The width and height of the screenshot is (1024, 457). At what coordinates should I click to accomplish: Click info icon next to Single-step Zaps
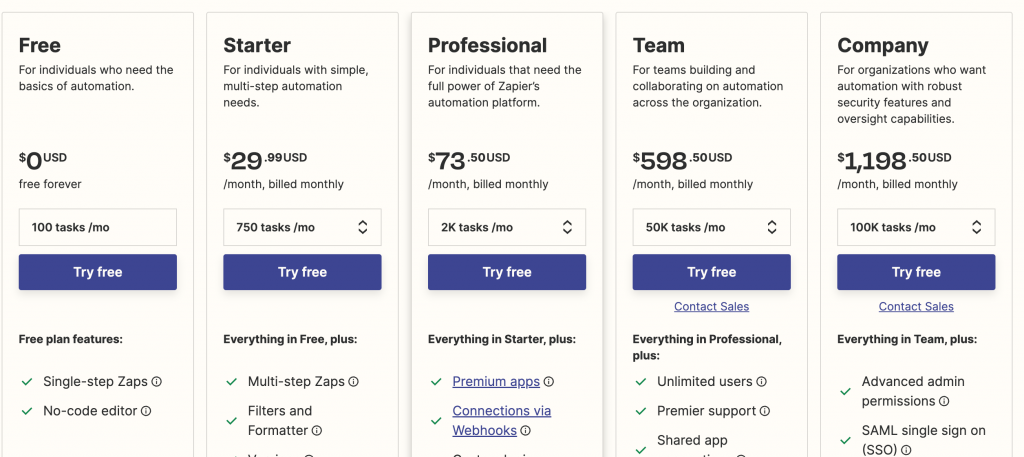(x=157, y=382)
